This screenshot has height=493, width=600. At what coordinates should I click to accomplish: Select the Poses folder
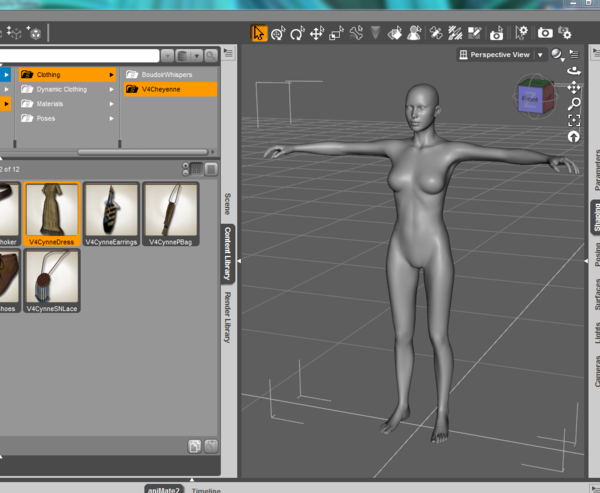(x=67, y=118)
